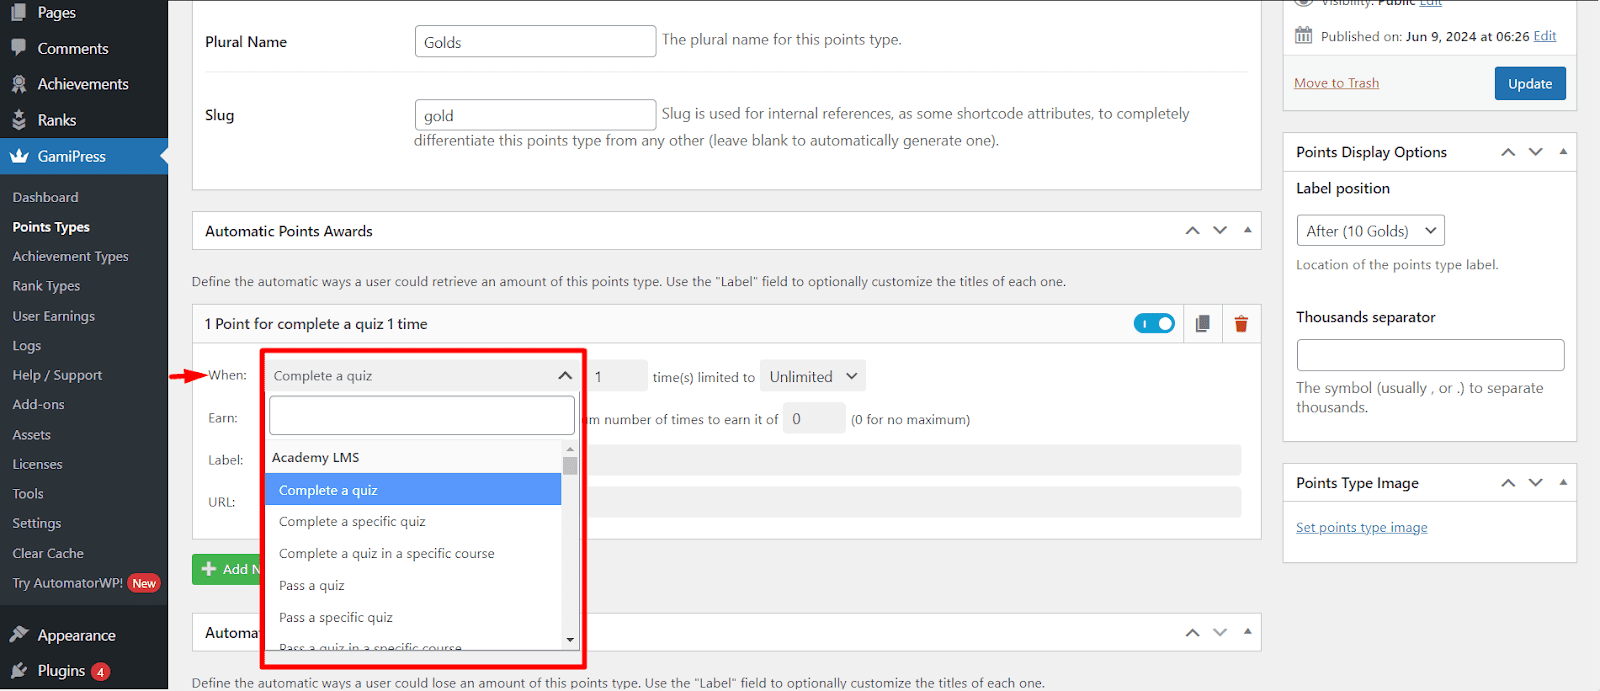Open the Label position dropdown
Viewport: 1600px width, 691px height.
[1370, 231]
